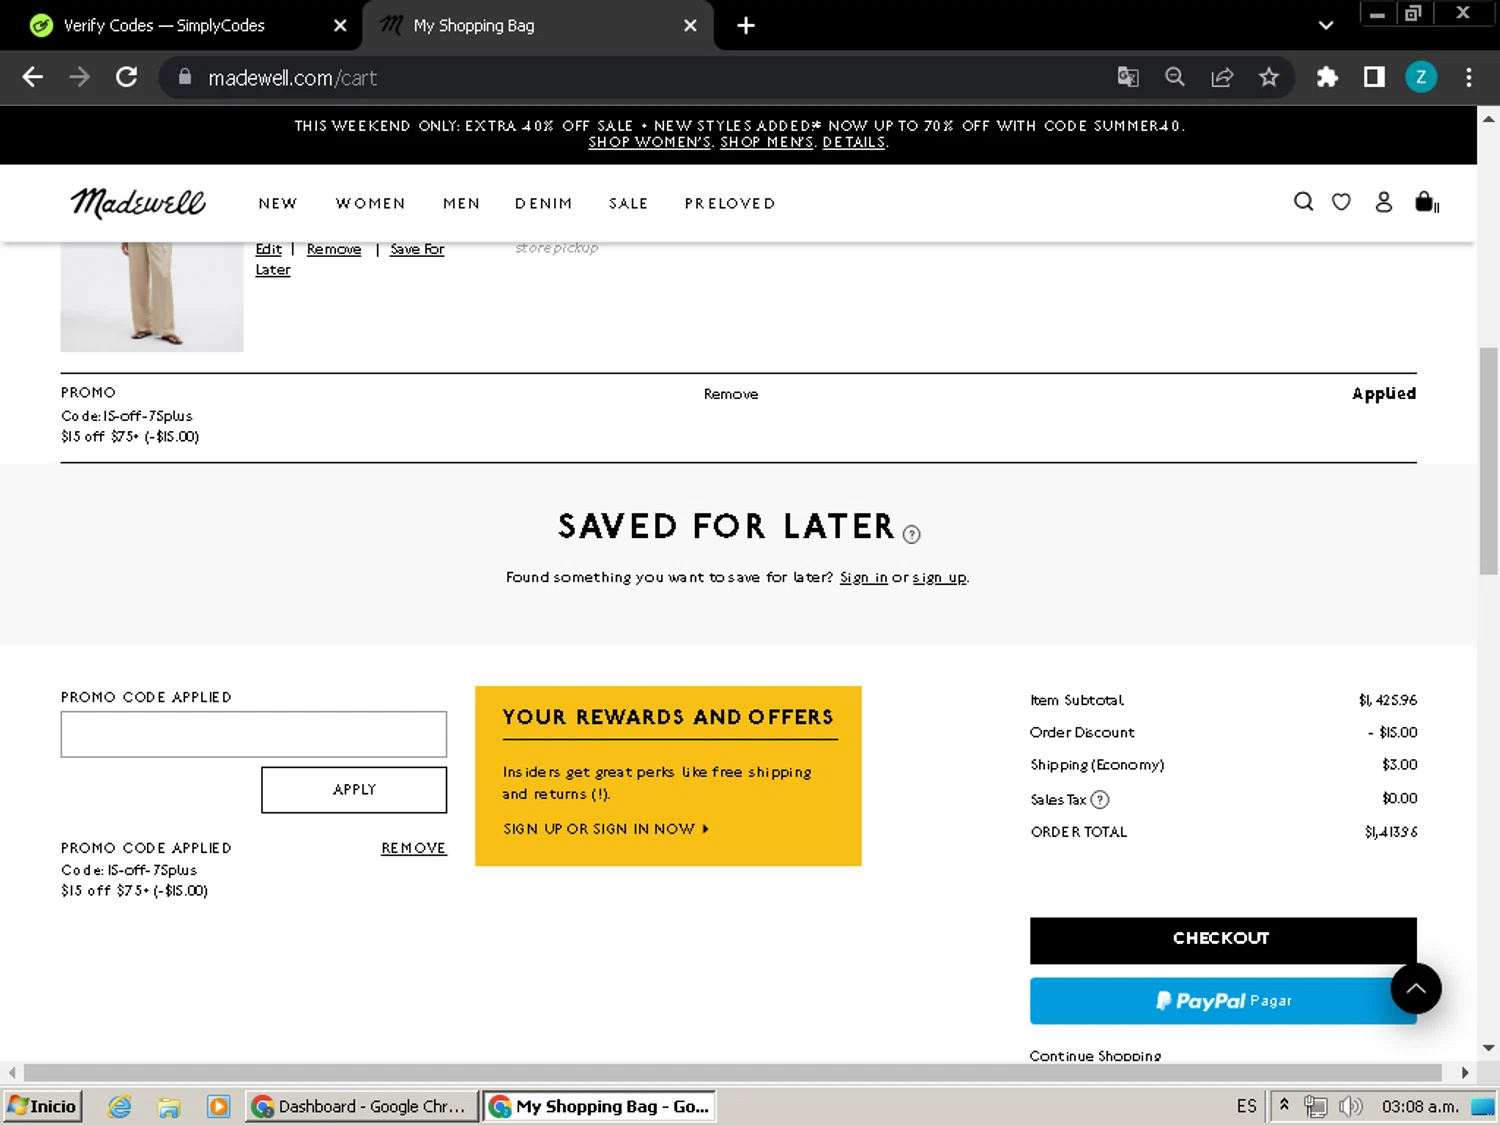This screenshot has width=1500, height=1125.
Task: Pay with the PayPal Pagar button
Action: coord(1223,1001)
